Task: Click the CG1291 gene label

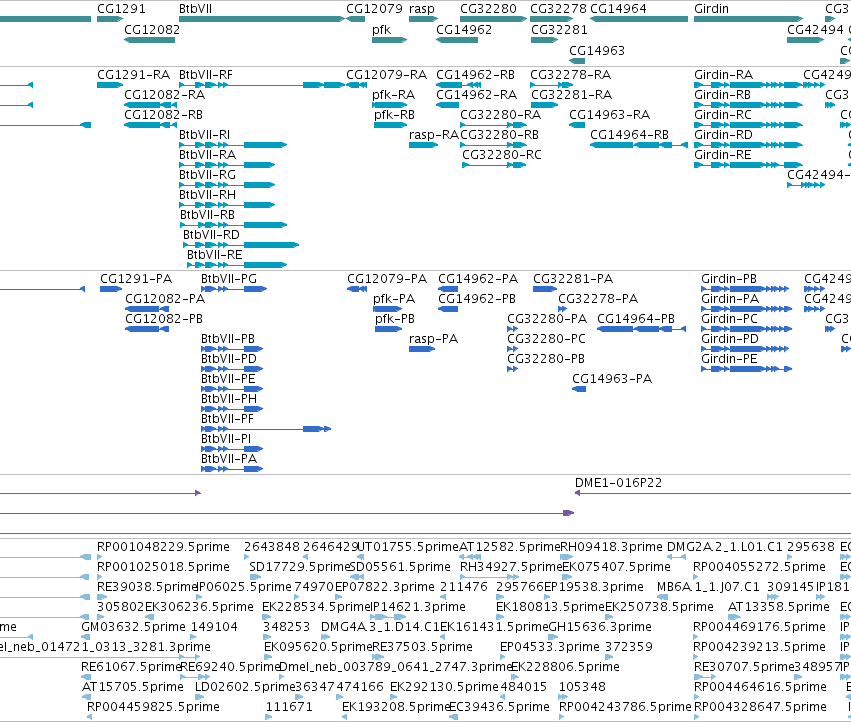Action: click(121, 9)
